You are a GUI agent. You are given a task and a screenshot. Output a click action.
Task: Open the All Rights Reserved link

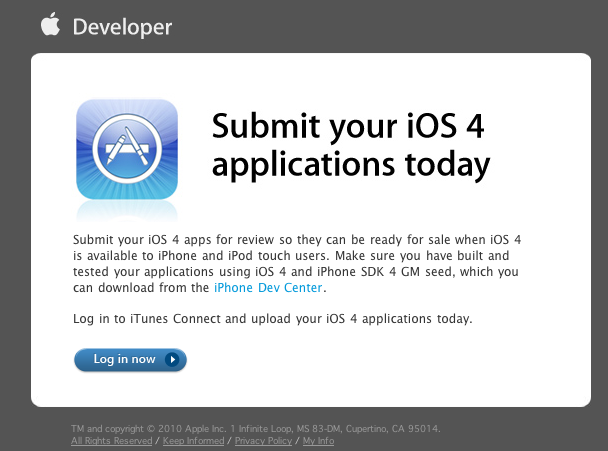pos(112,441)
